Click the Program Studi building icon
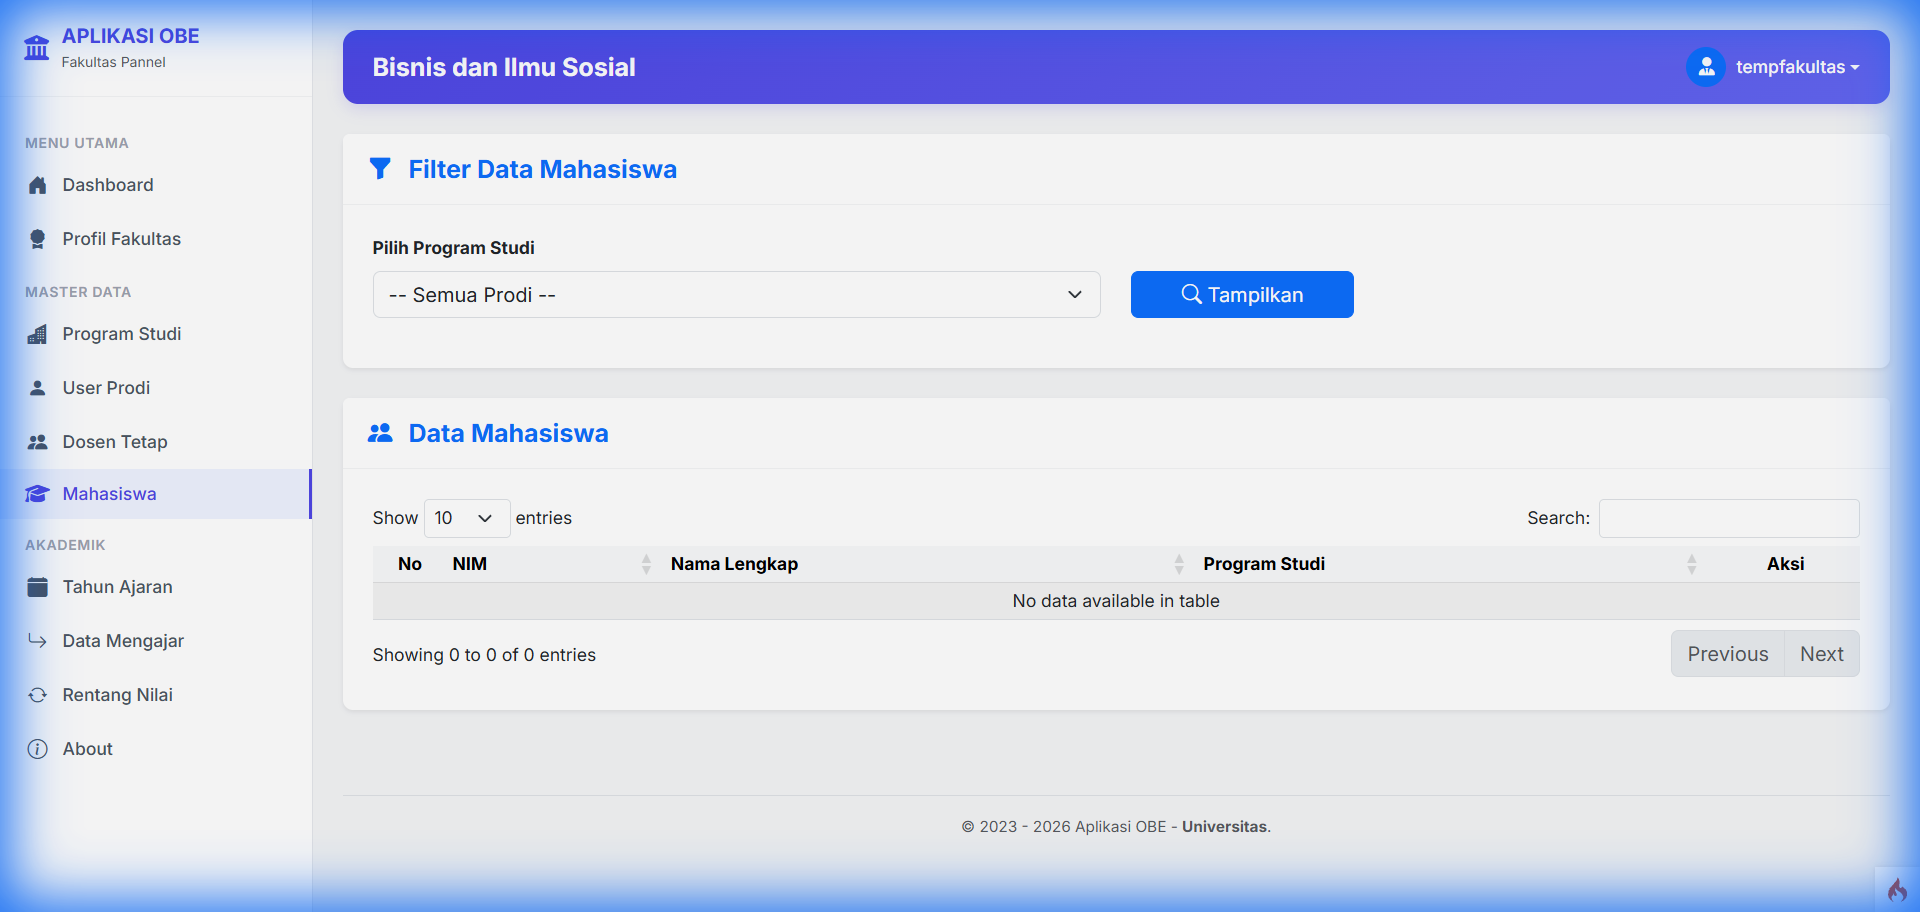This screenshot has width=1920, height=912. click(38, 334)
